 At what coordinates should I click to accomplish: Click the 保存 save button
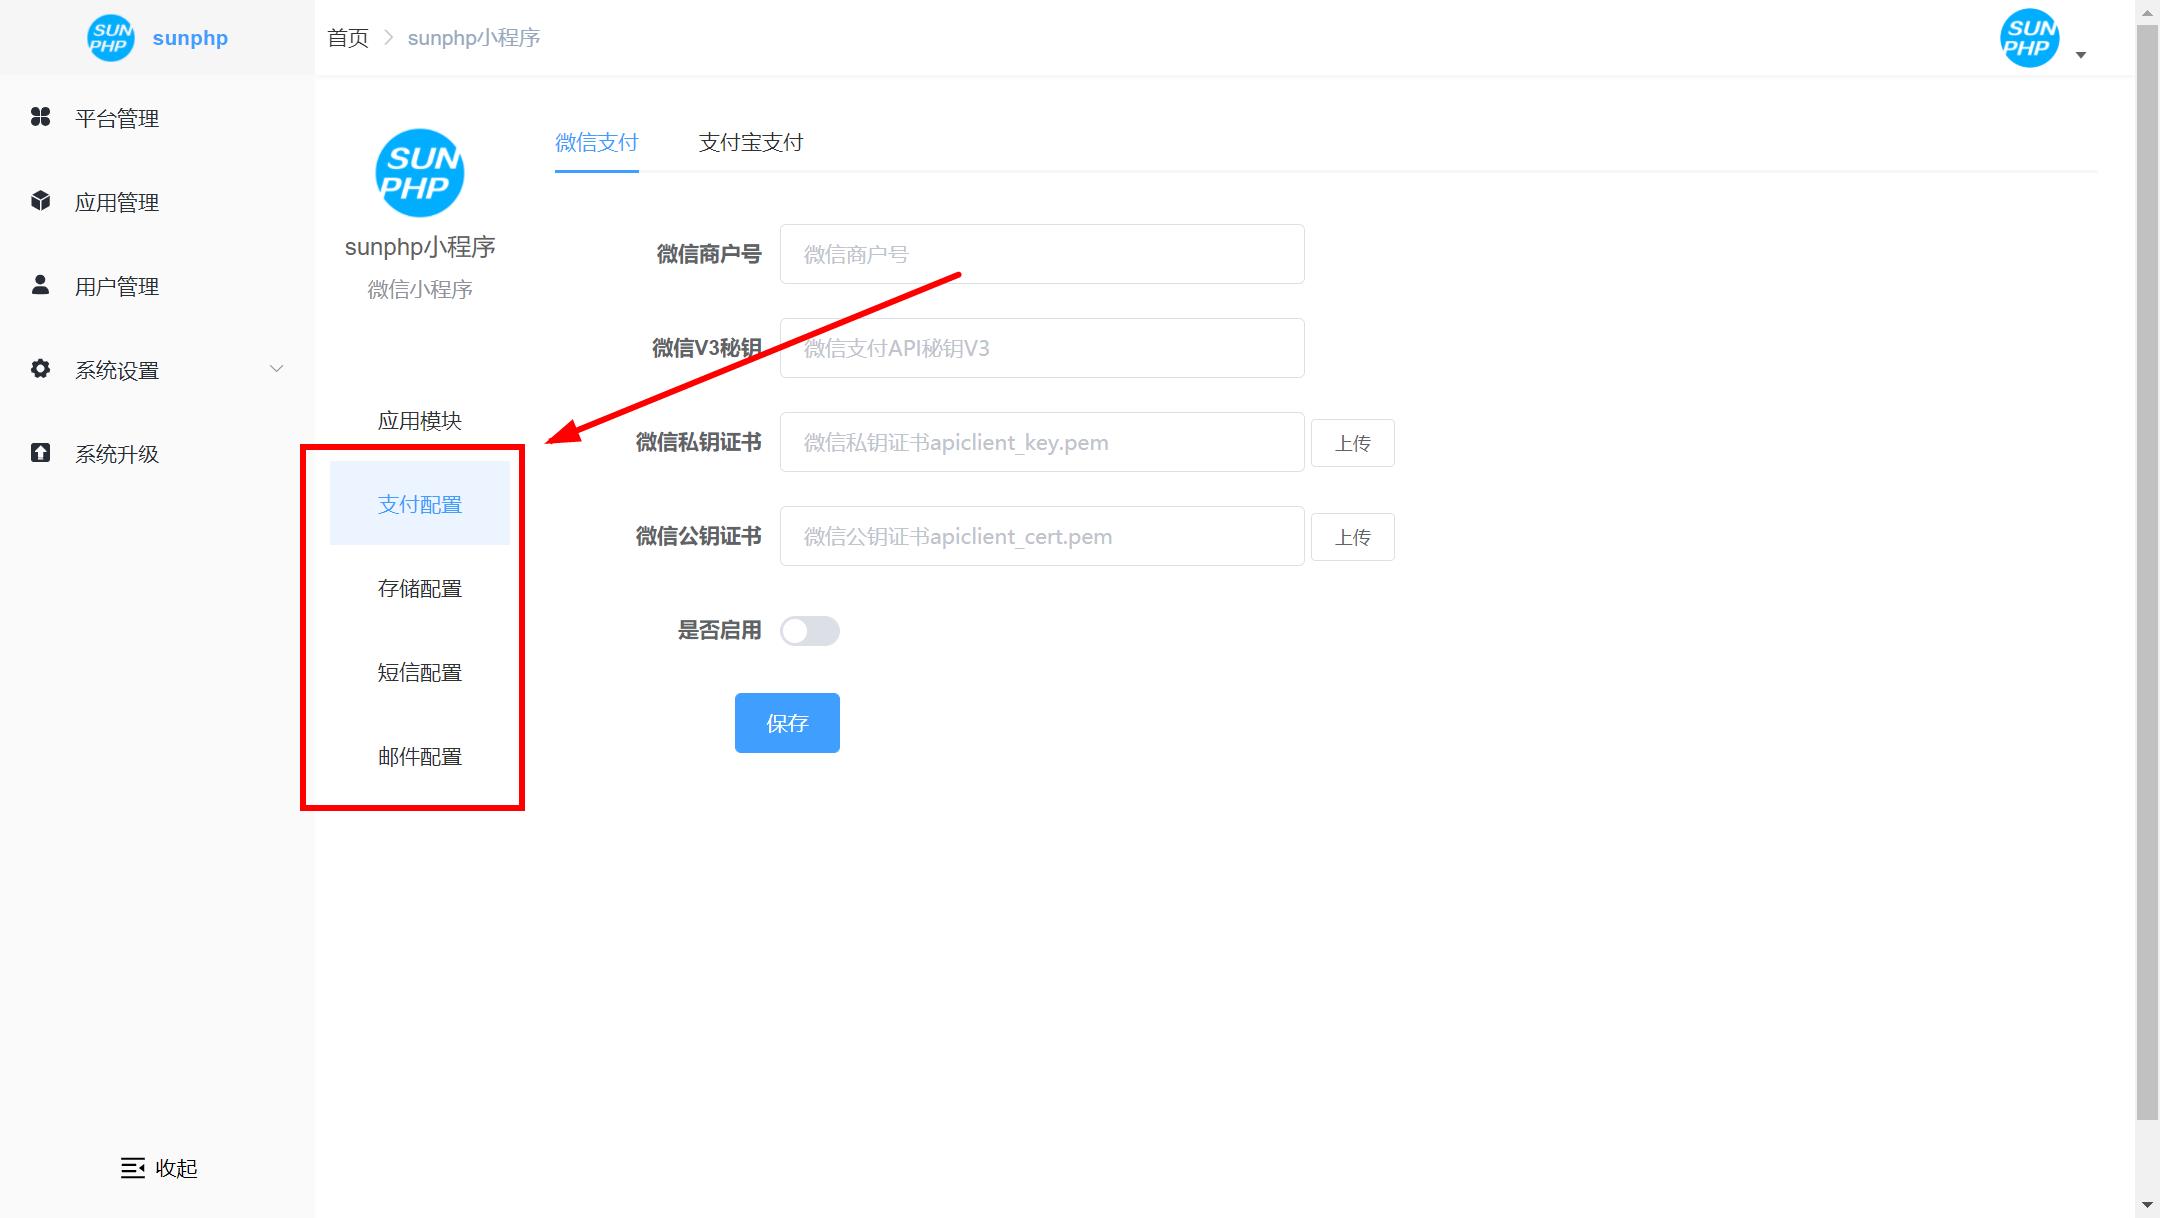(787, 723)
